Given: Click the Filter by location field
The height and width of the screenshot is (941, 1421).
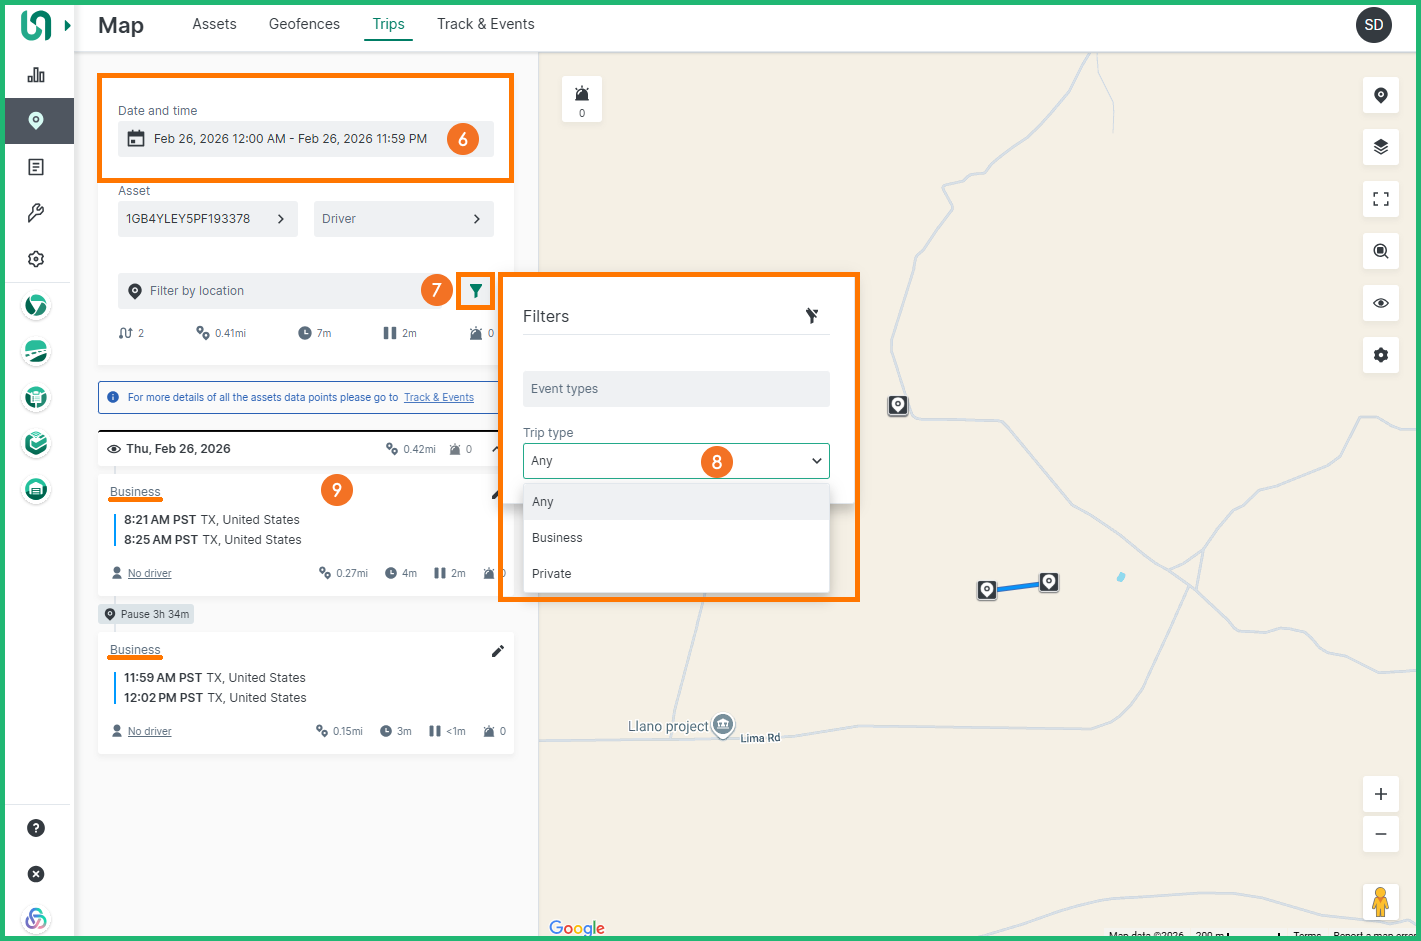Looking at the screenshot, I should [270, 291].
